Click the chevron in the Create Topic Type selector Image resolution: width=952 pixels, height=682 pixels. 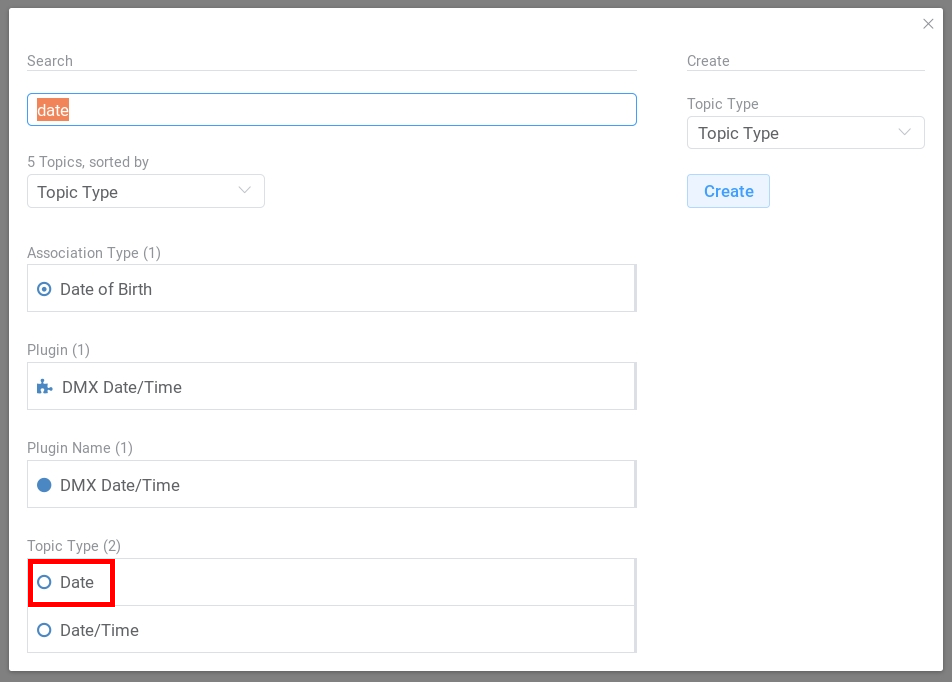point(905,132)
